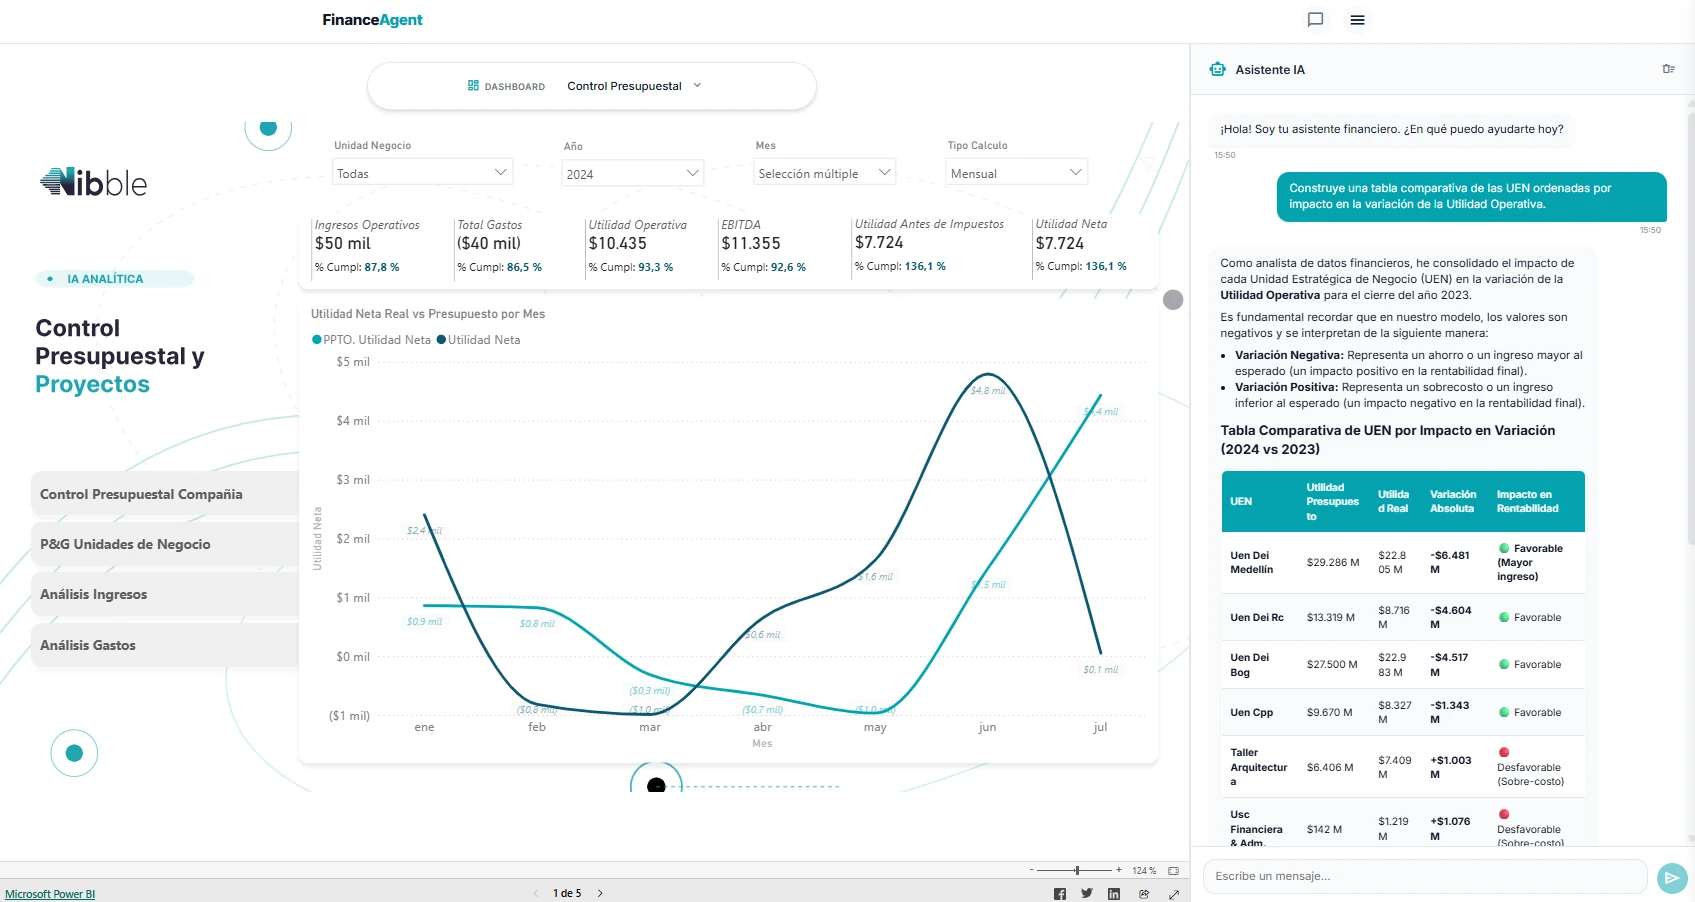Zoom in with the plus icon
1695x902 pixels.
(1119, 871)
